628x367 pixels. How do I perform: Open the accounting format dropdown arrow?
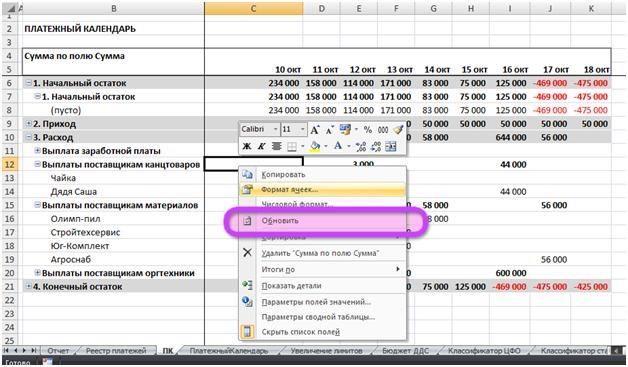pos(356,129)
